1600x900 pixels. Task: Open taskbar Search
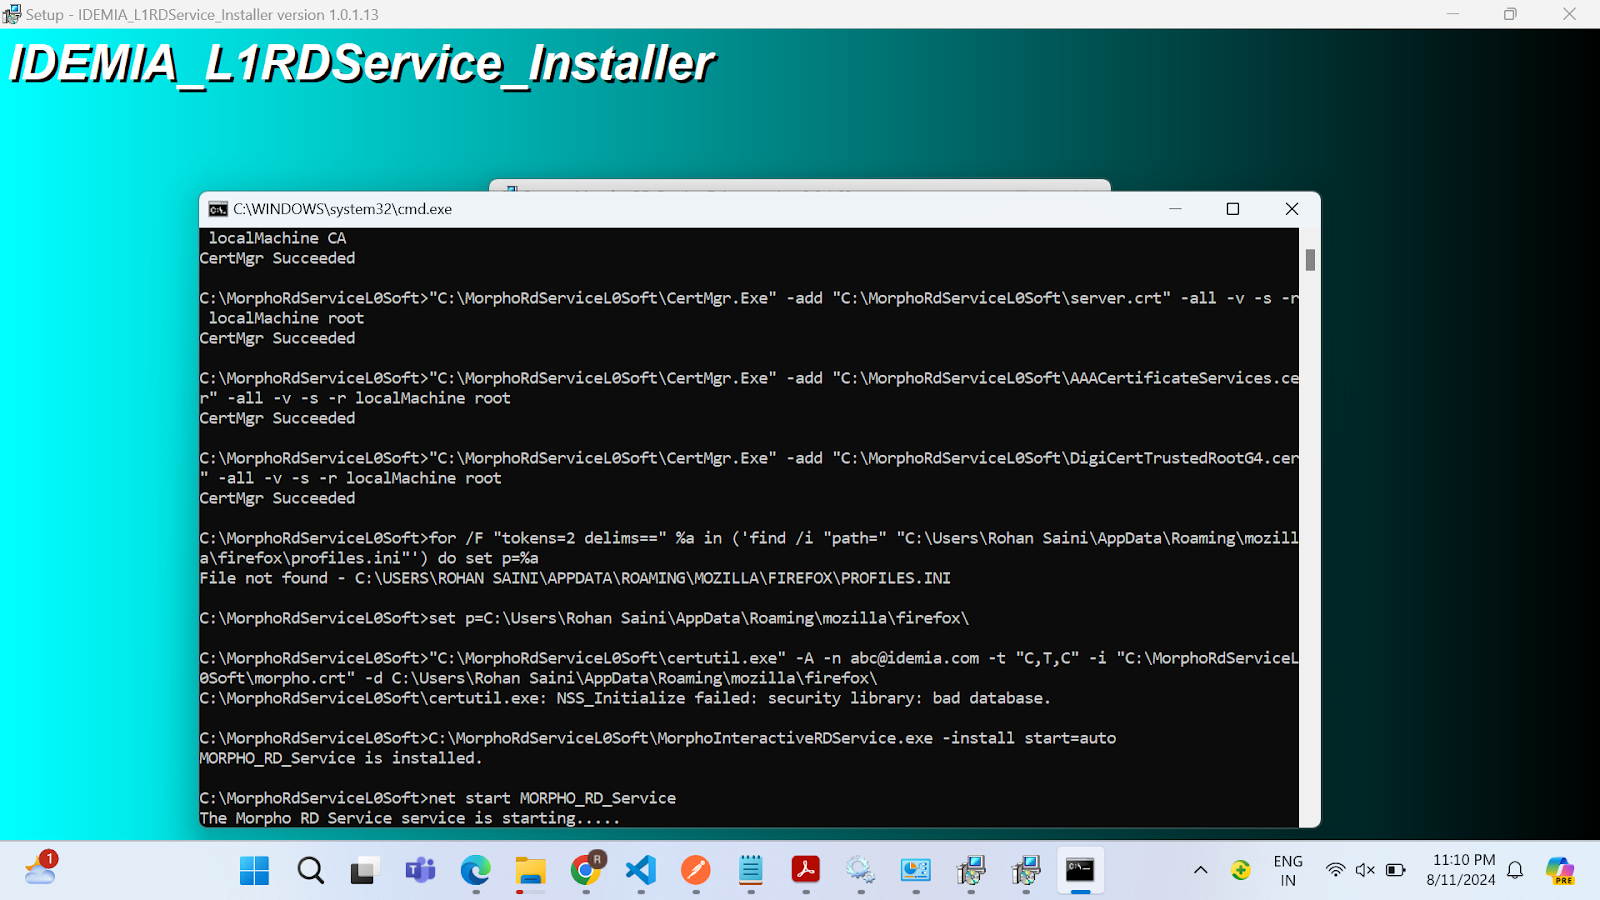311,871
